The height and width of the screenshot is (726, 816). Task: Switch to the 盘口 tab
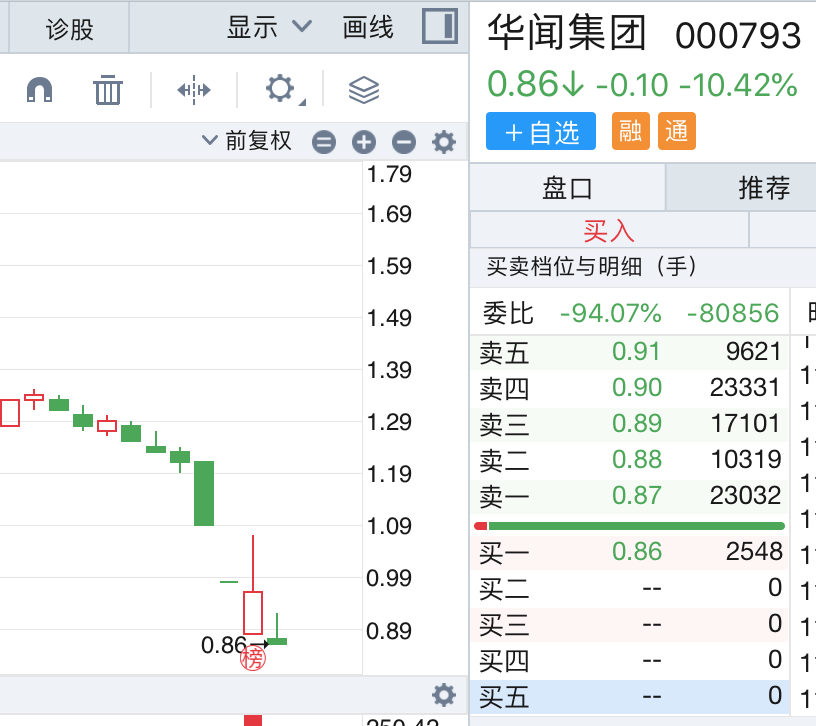point(567,187)
